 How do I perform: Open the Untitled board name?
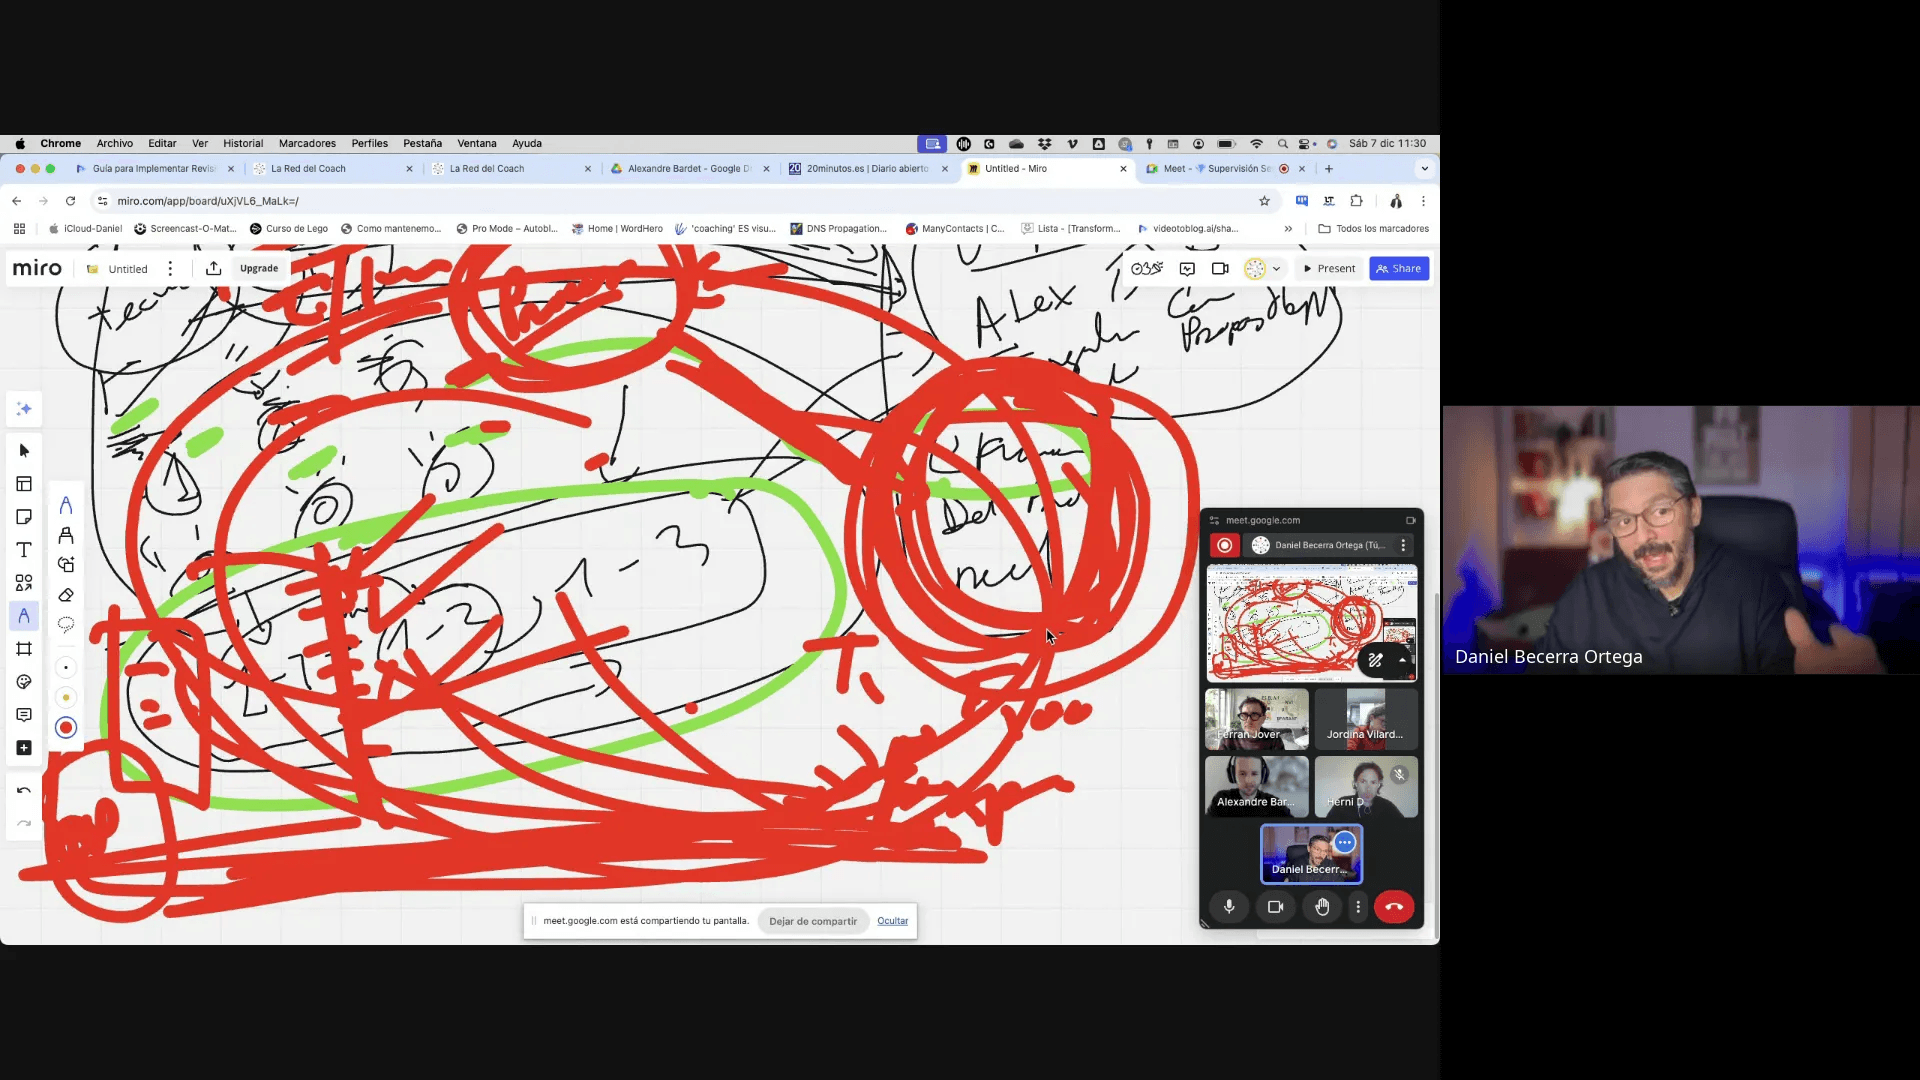point(128,269)
